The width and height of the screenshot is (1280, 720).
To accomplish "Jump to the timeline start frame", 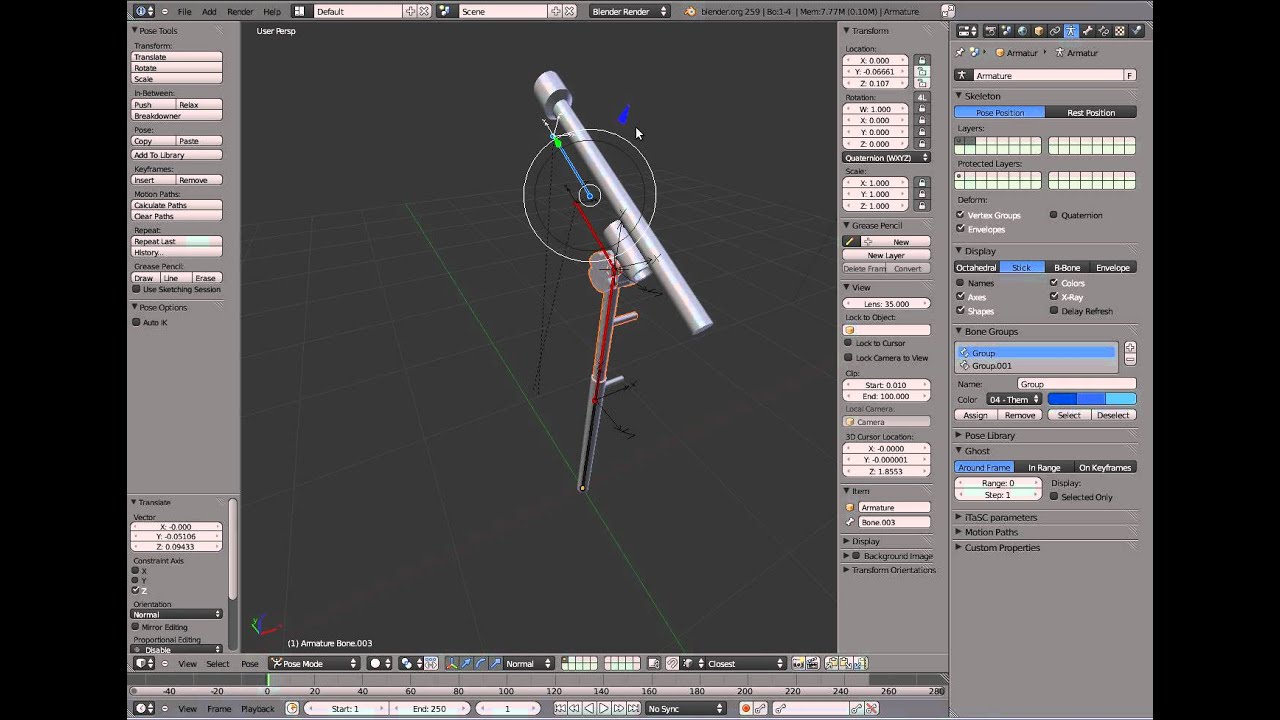I will 560,709.
